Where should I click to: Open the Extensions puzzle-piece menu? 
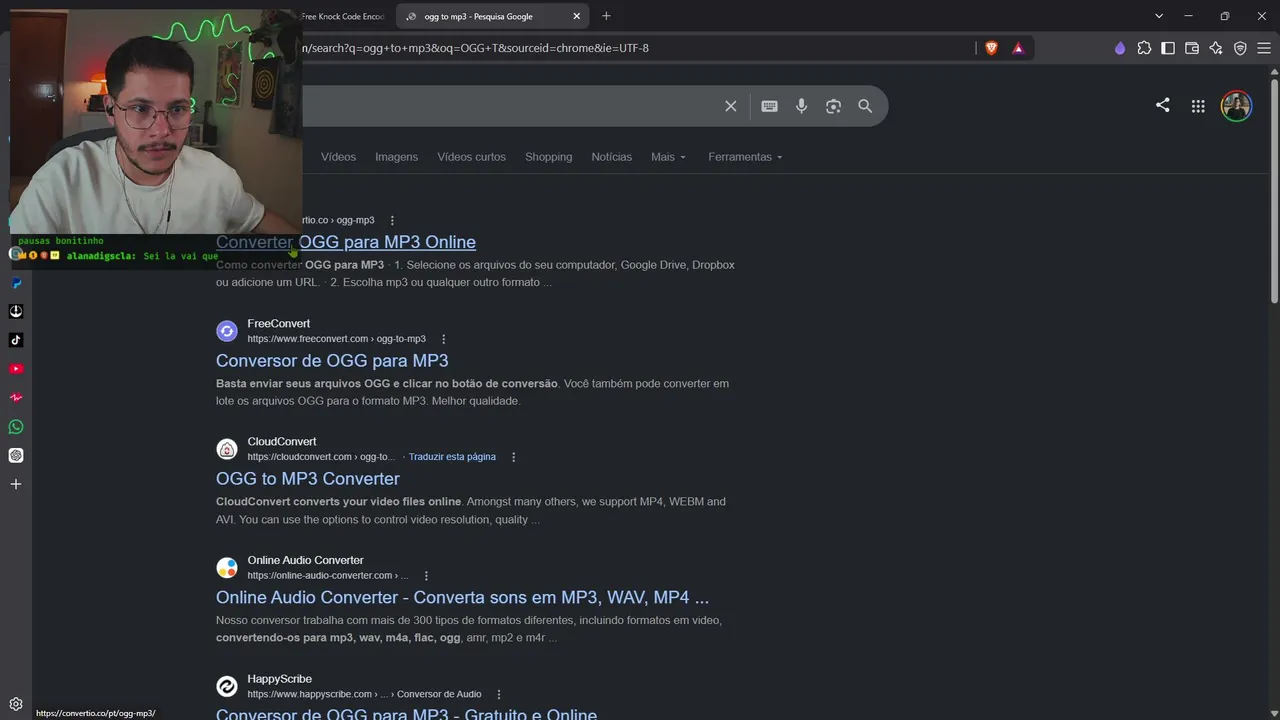(1144, 48)
